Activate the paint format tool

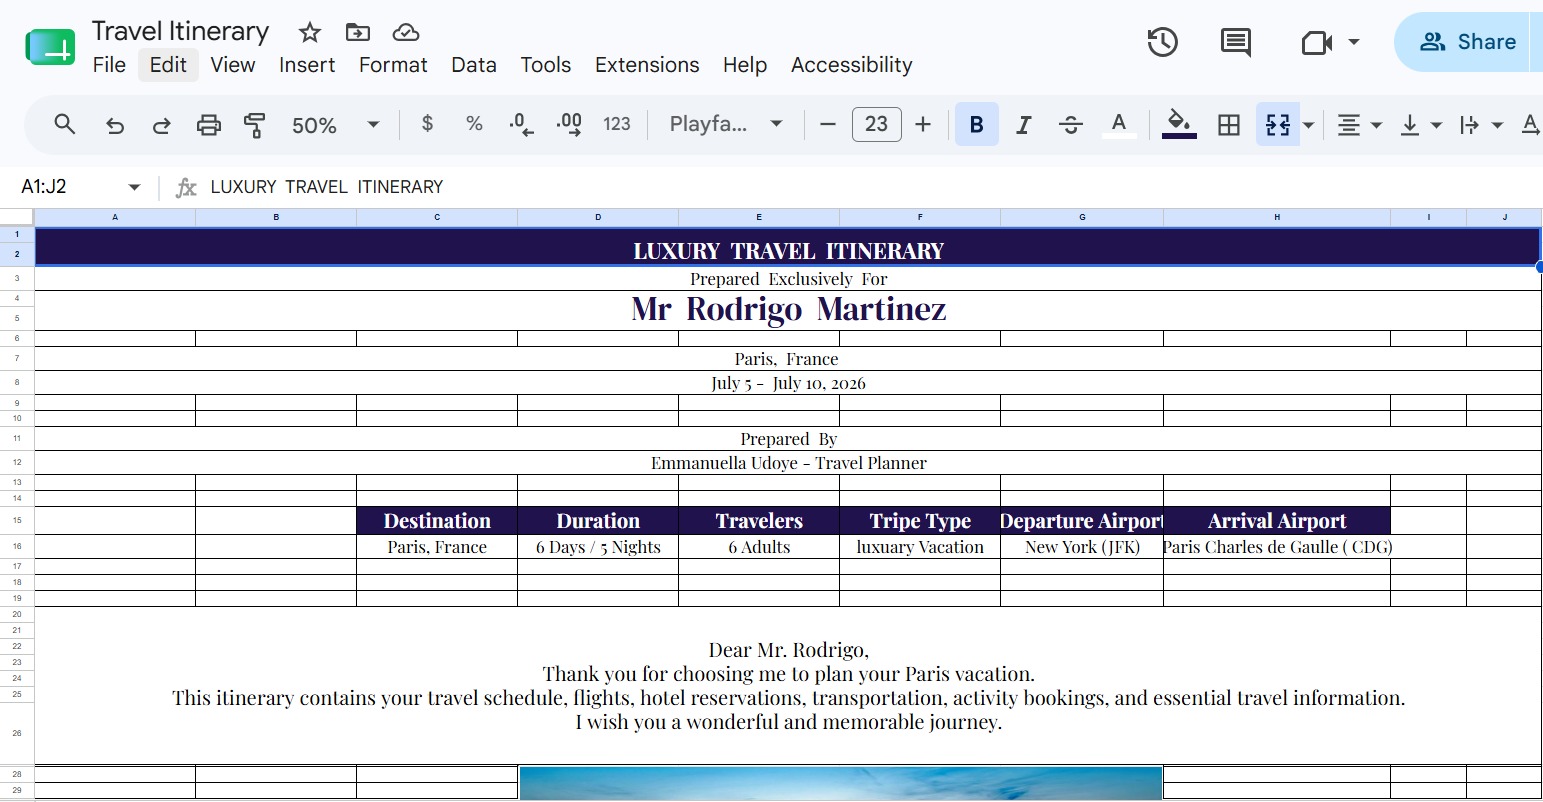[255, 125]
